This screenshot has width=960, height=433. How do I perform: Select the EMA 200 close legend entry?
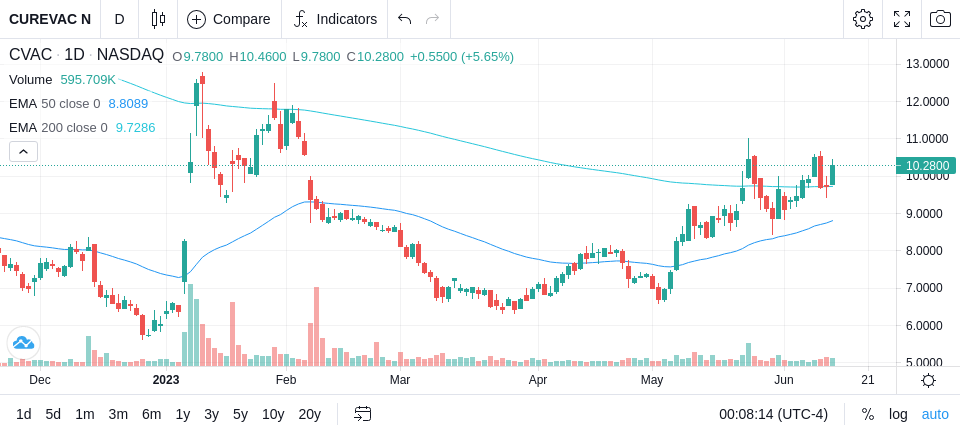click(58, 127)
